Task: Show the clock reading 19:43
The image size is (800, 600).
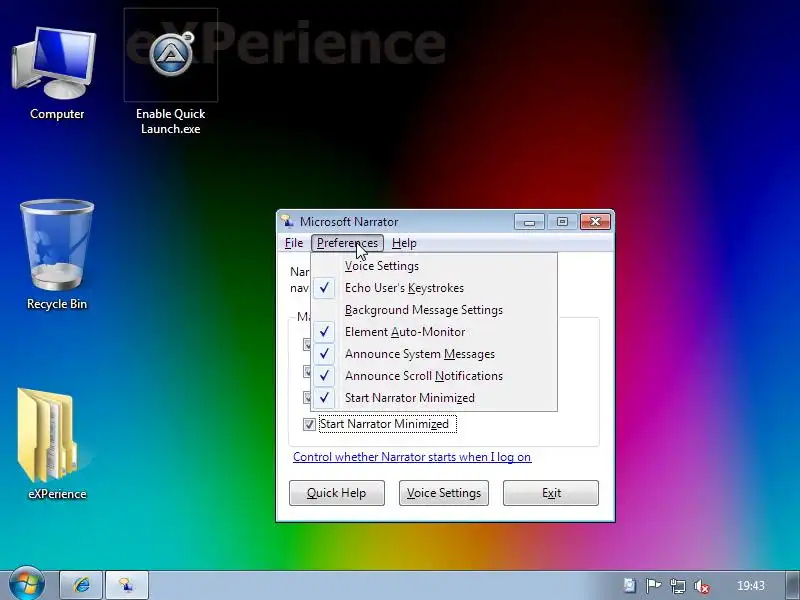Action: 751,586
